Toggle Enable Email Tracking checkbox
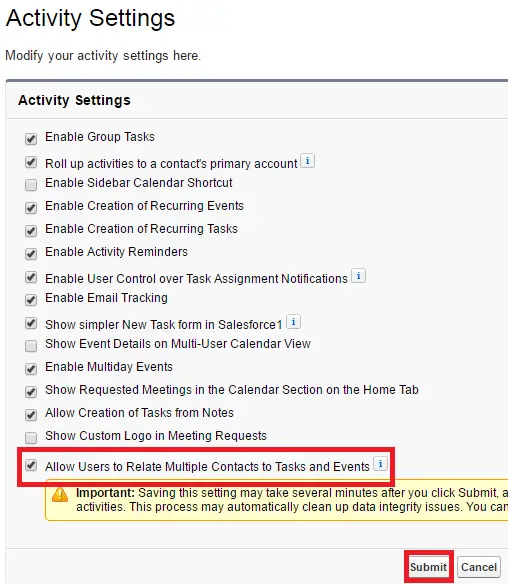The image size is (508, 584). (x=31, y=300)
